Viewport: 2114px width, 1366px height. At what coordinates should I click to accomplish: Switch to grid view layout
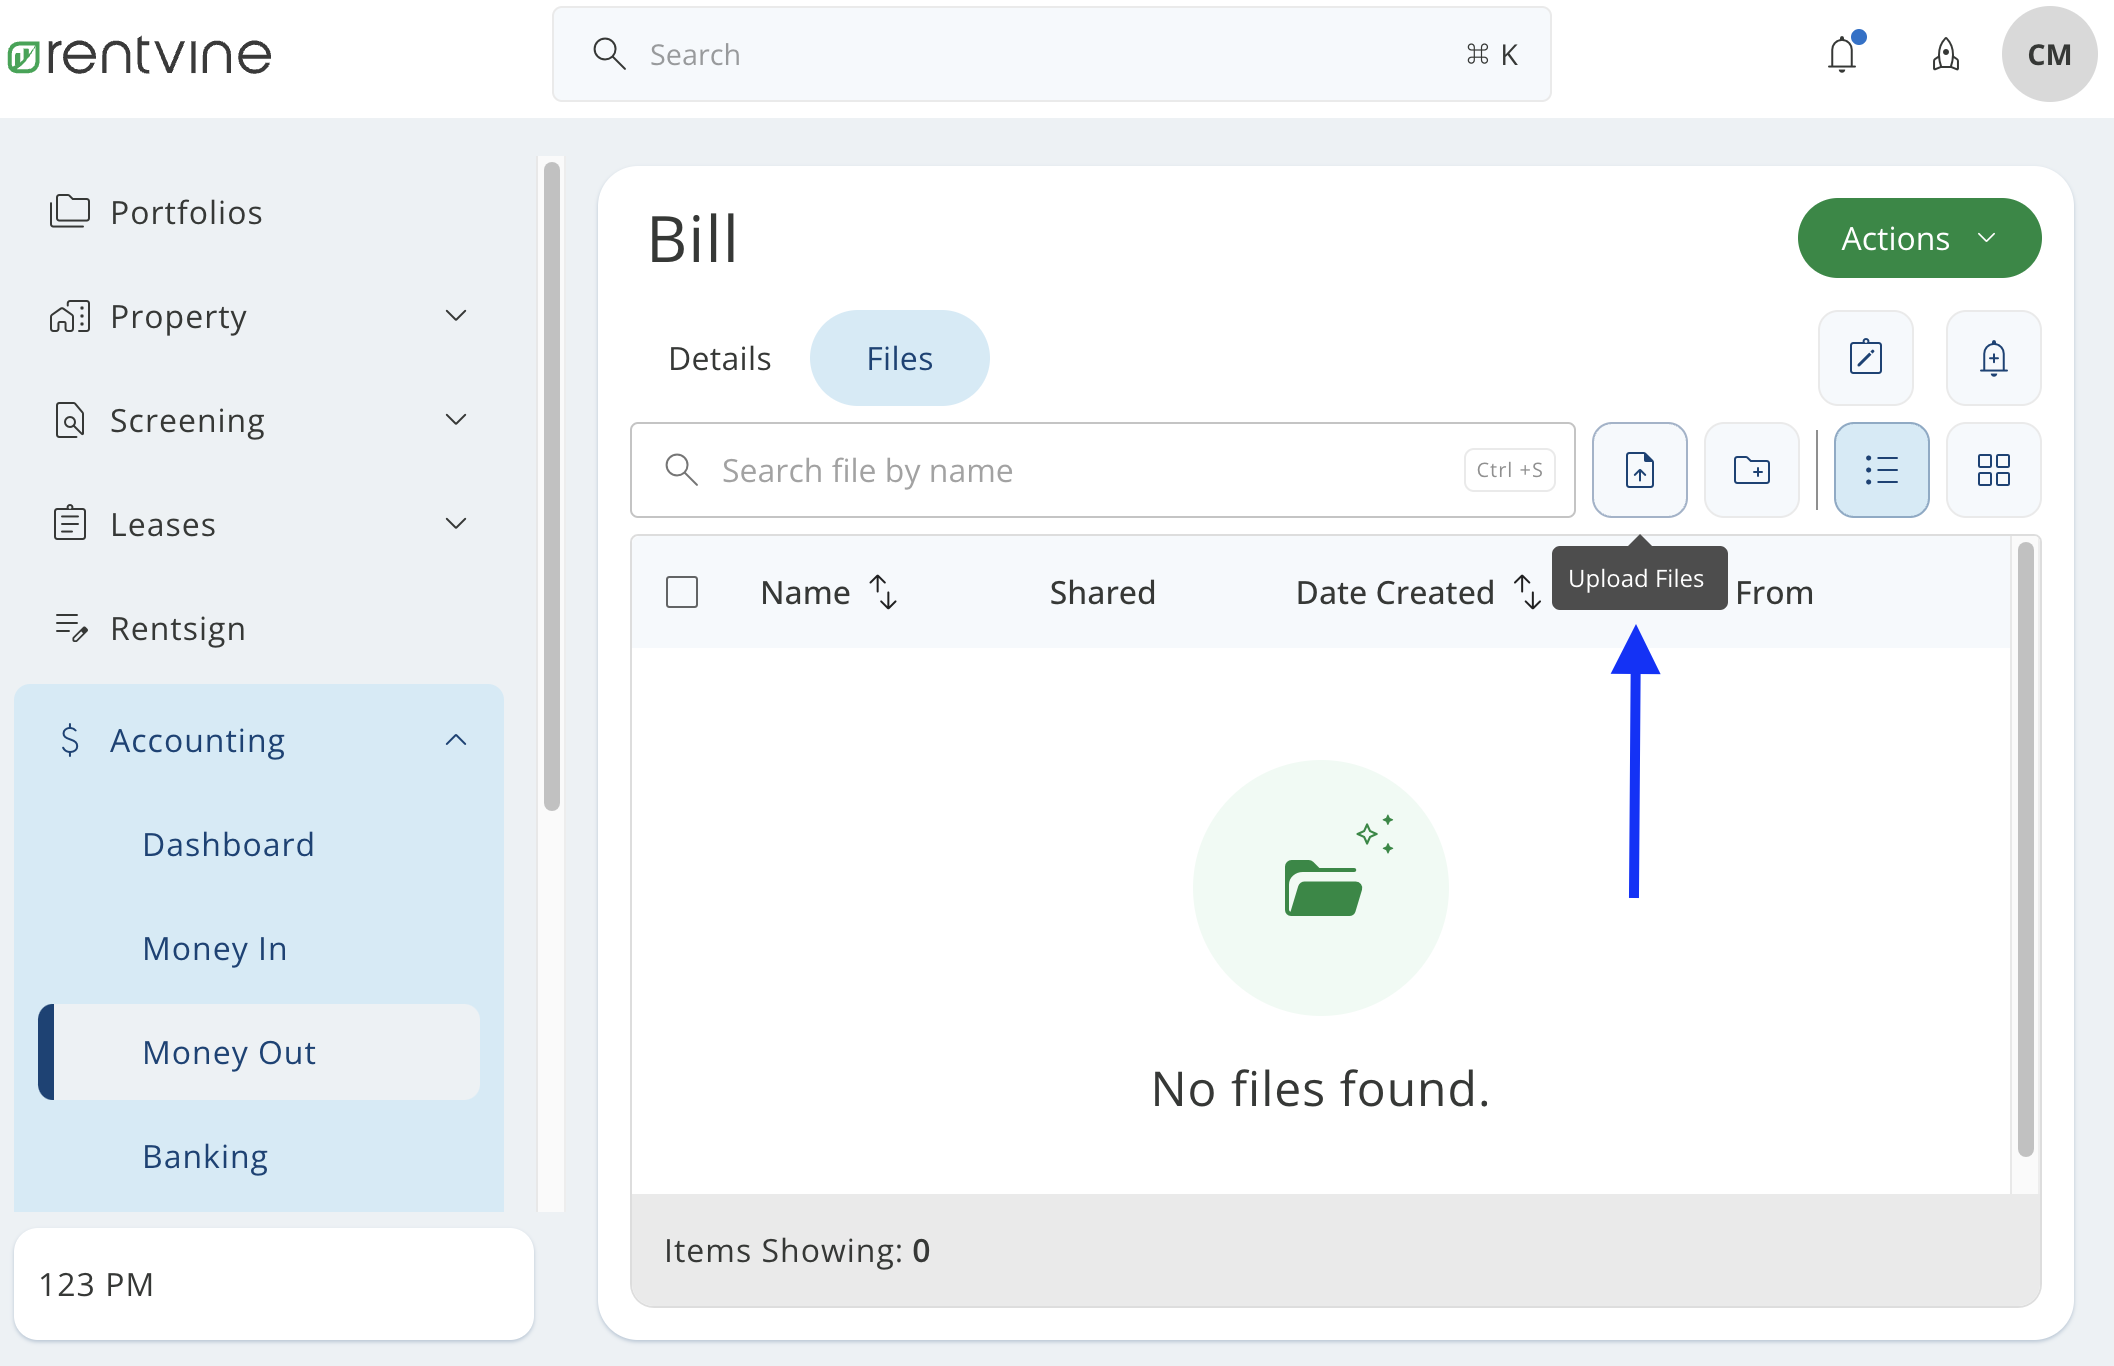tap(1993, 470)
